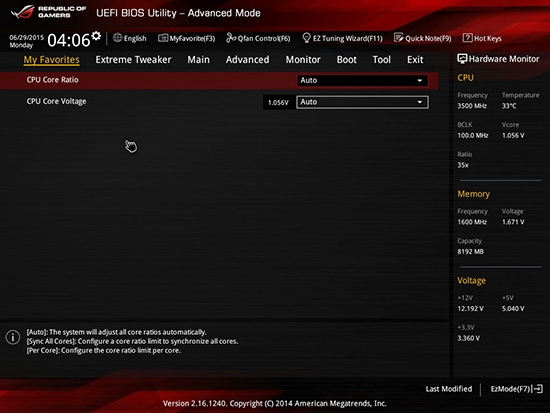The height and width of the screenshot is (413, 550).
Task: Click the 1.056 V Vcore value
Action: 513,135
